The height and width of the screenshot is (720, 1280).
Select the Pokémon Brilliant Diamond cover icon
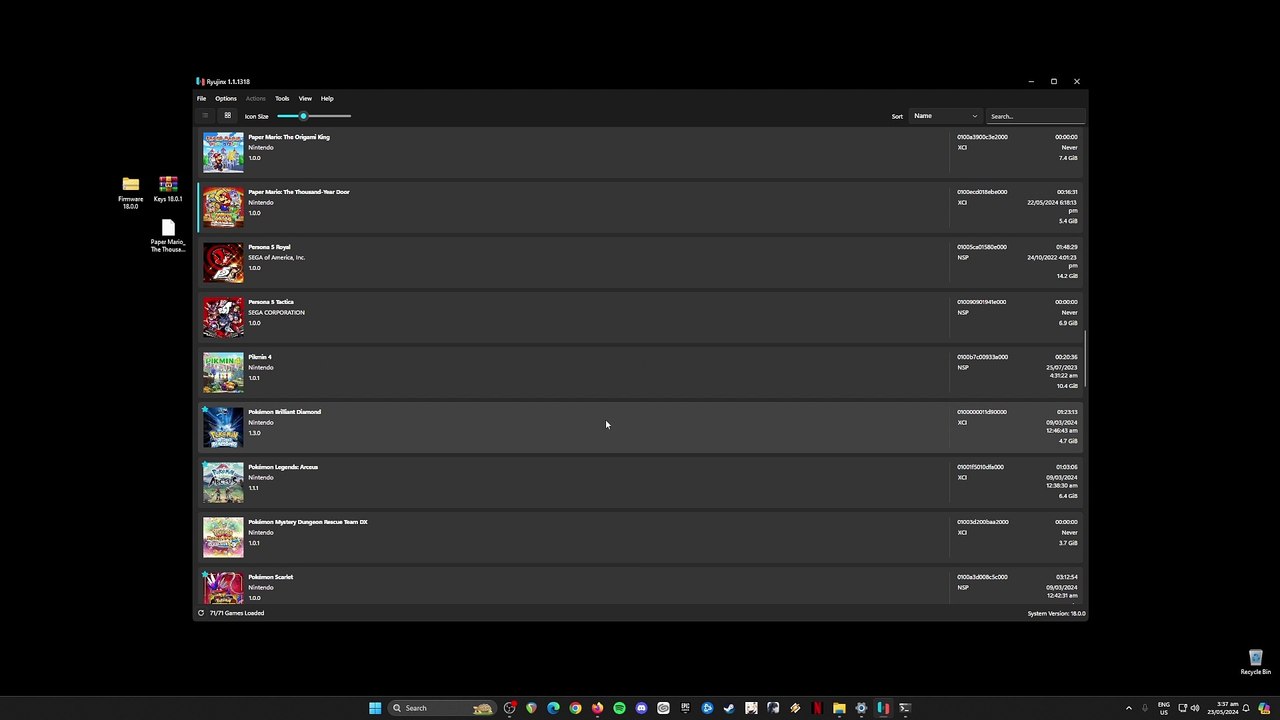(223, 427)
